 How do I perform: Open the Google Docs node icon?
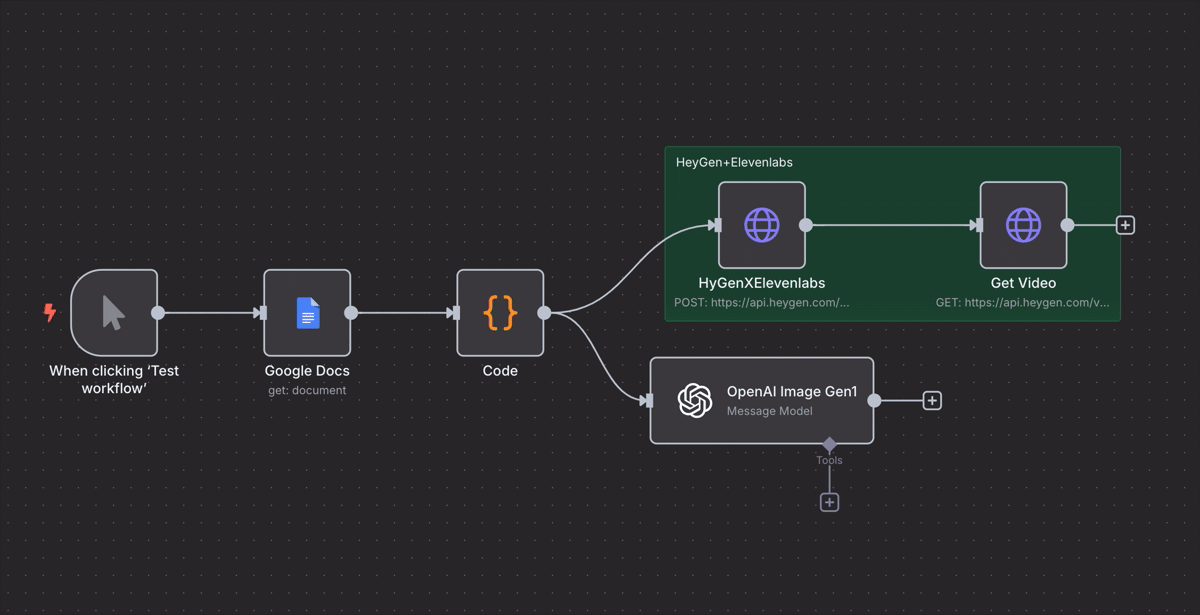tap(307, 313)
